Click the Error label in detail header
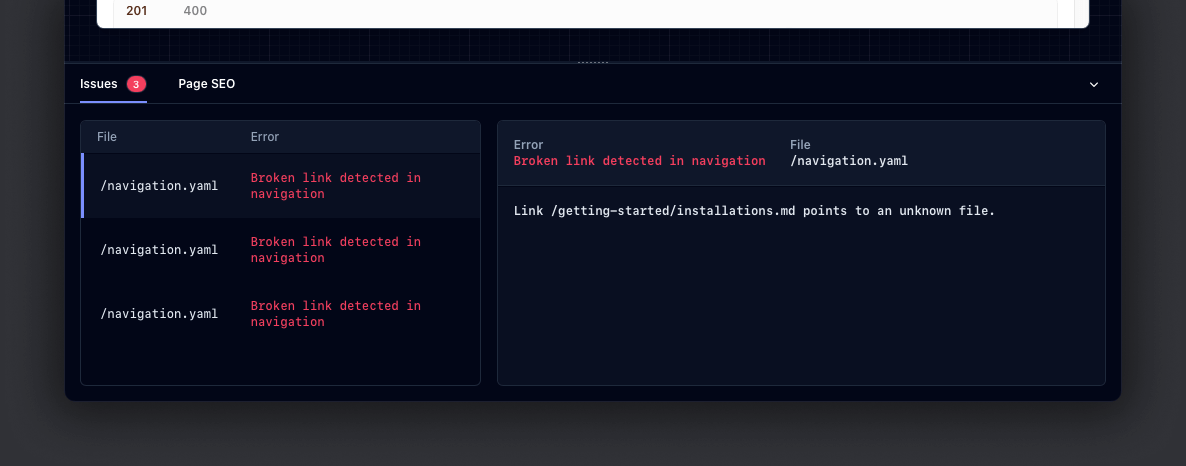 click(x=528, y=145)
